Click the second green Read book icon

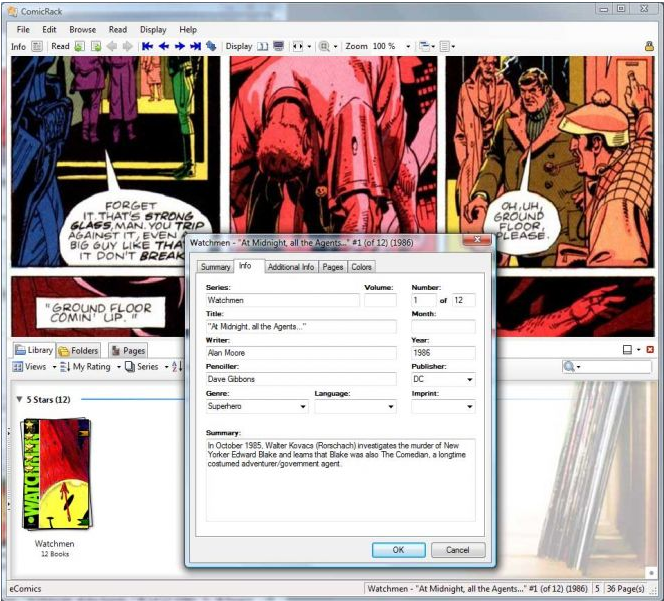coord(96,46)
